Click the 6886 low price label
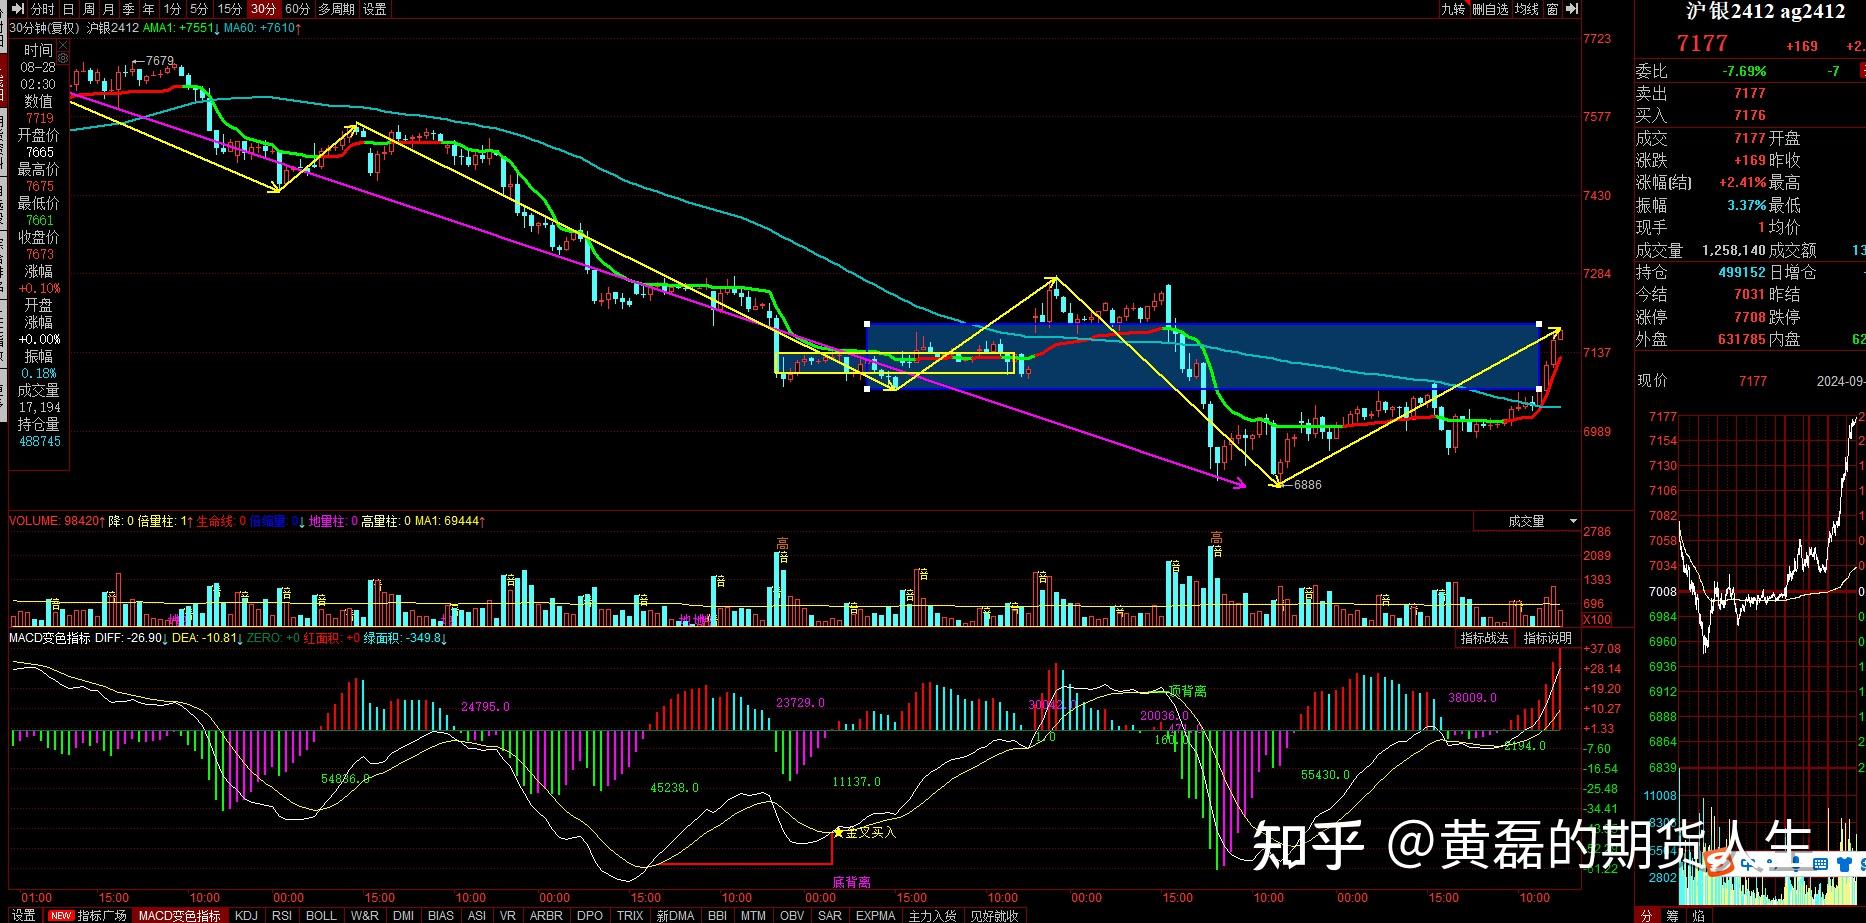Screen dimensions: 1866x923 pos(1307,485)
